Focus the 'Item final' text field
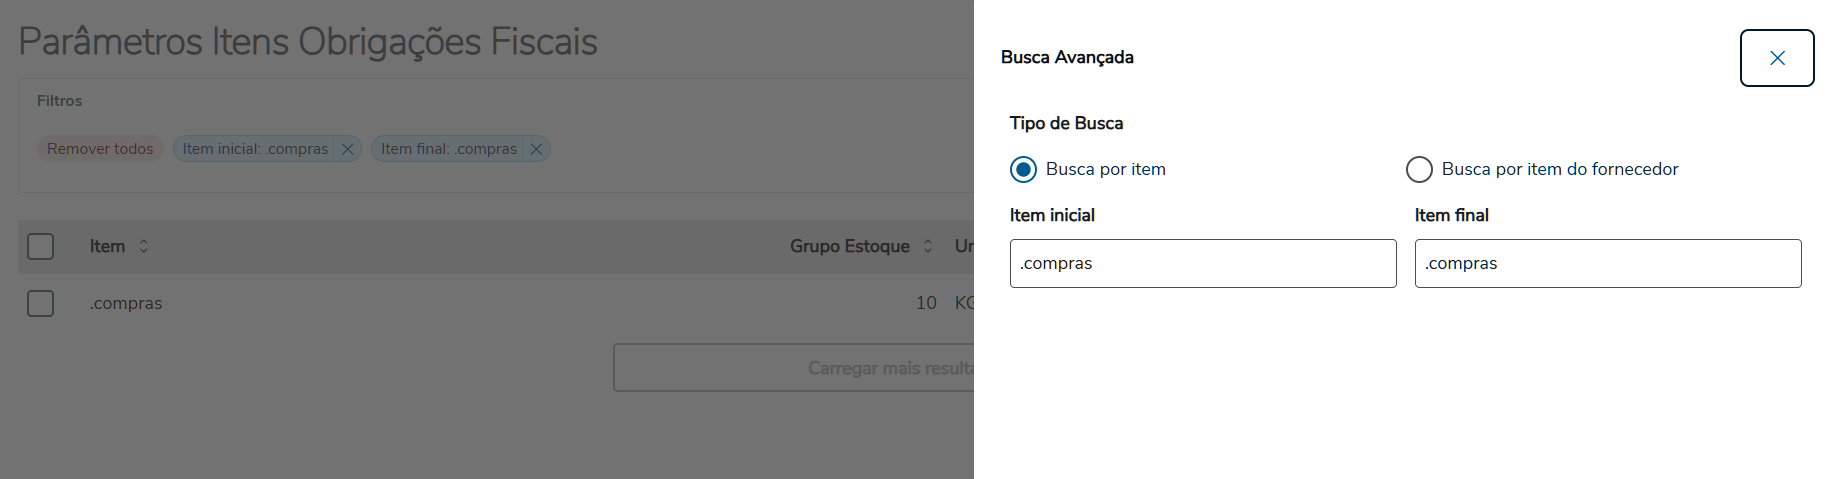 pos(1607,264)
